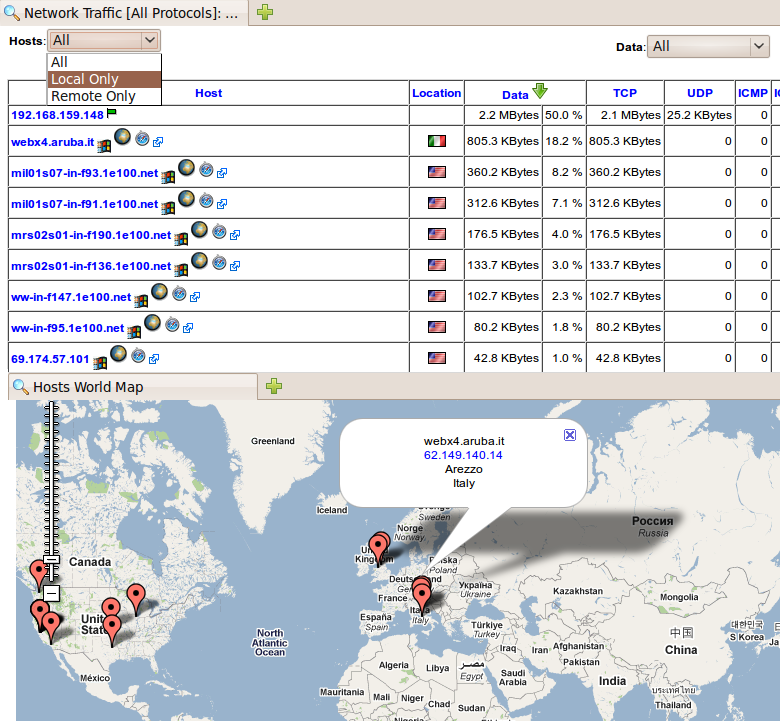Click the globe icon next to webx4.aruba.it
The width and height of the screenshot is (780, 721).
[x=122, y=136]
